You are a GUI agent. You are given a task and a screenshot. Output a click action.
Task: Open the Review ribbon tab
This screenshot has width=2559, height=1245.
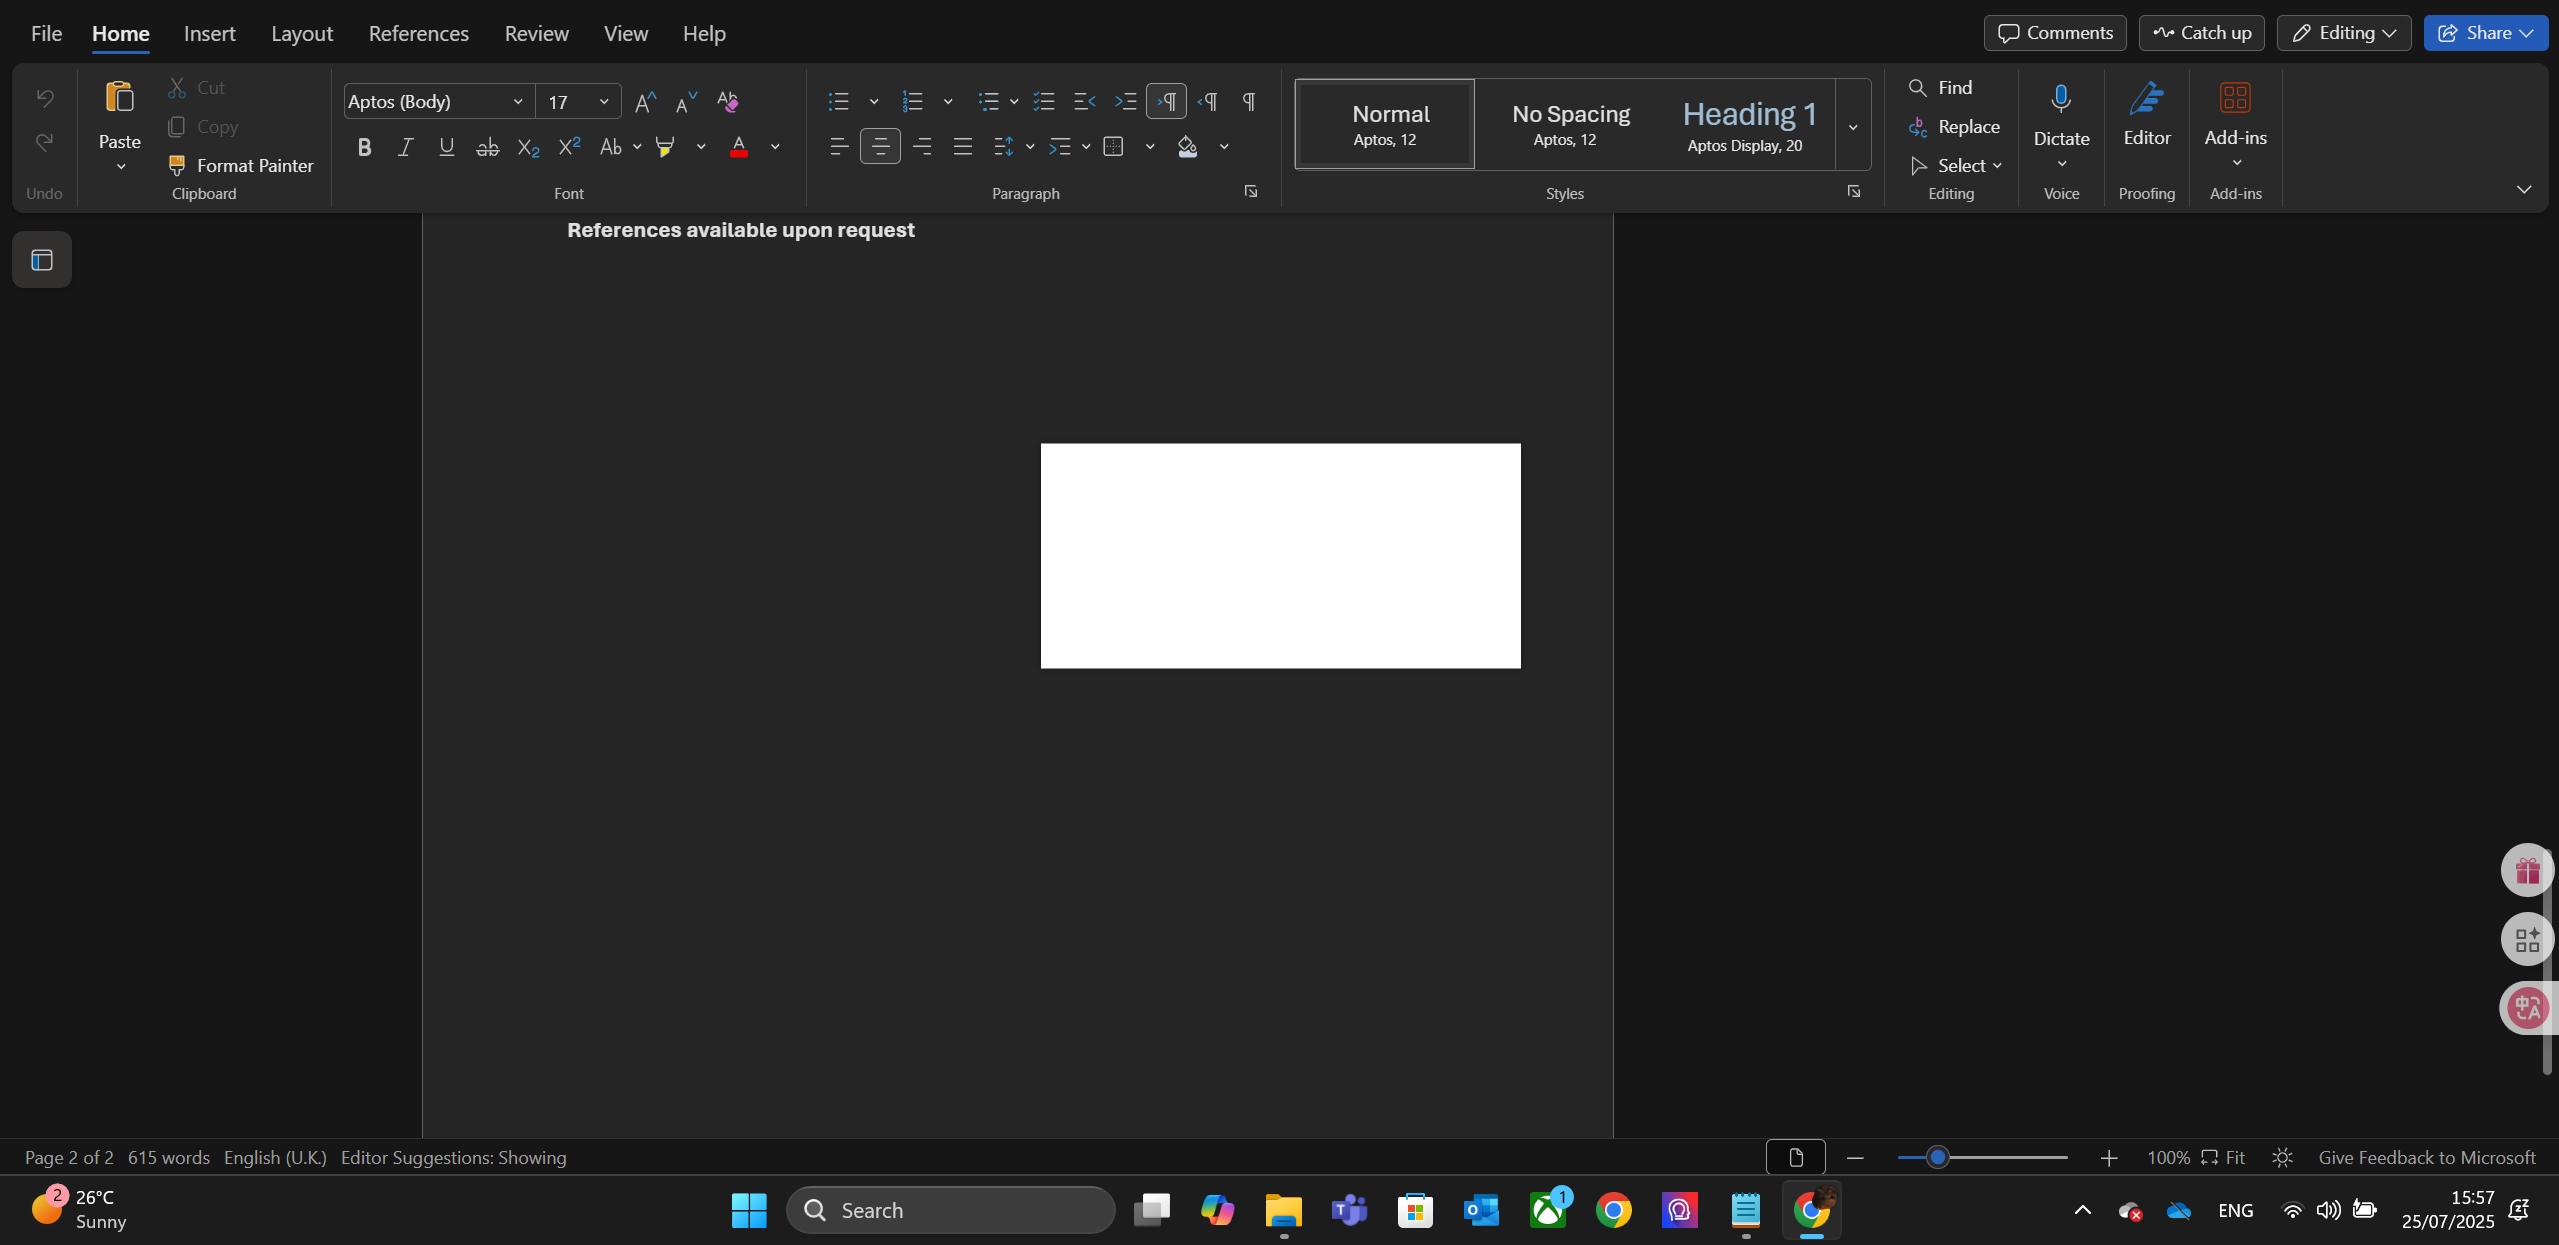coord(536,33)
